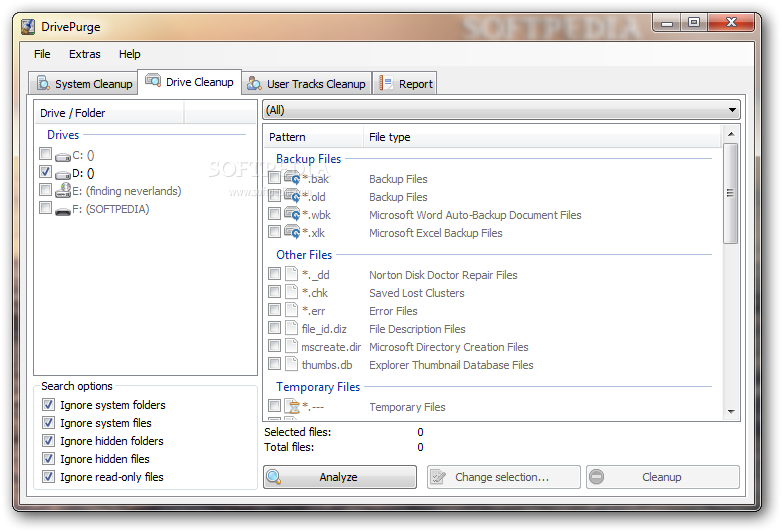Enable the *.err pattern checkbox

(x=274, y=309)
